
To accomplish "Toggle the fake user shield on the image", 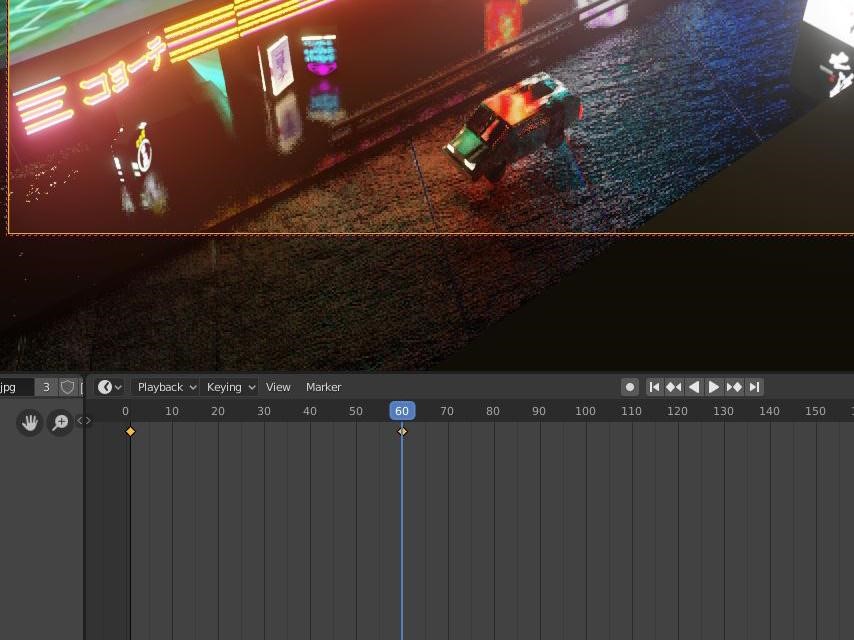I will 66,387.
